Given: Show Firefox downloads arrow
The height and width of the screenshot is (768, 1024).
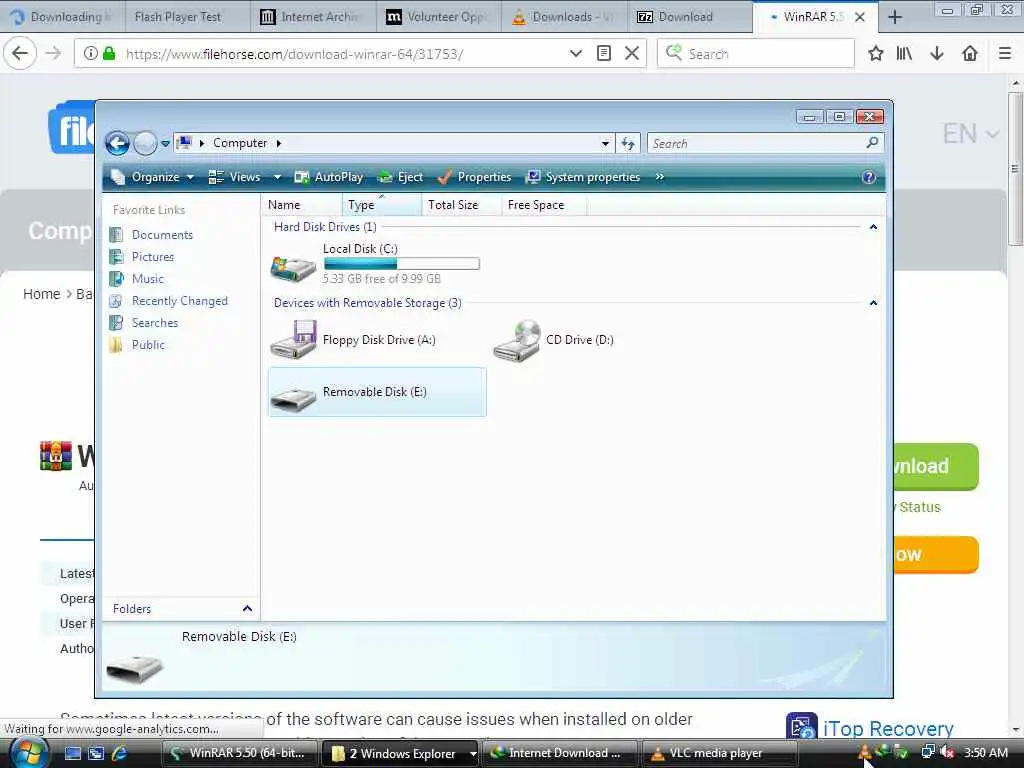Looking at the screenshot, I should [936, 54].
